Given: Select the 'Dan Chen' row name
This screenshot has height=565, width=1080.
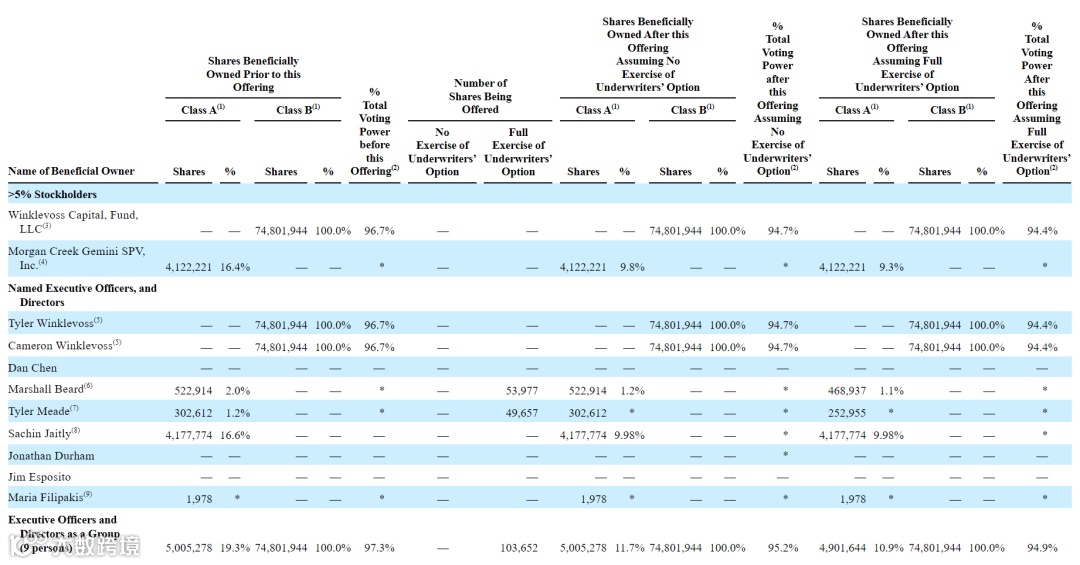Looking at the screenshot, I should coord(32,368).
